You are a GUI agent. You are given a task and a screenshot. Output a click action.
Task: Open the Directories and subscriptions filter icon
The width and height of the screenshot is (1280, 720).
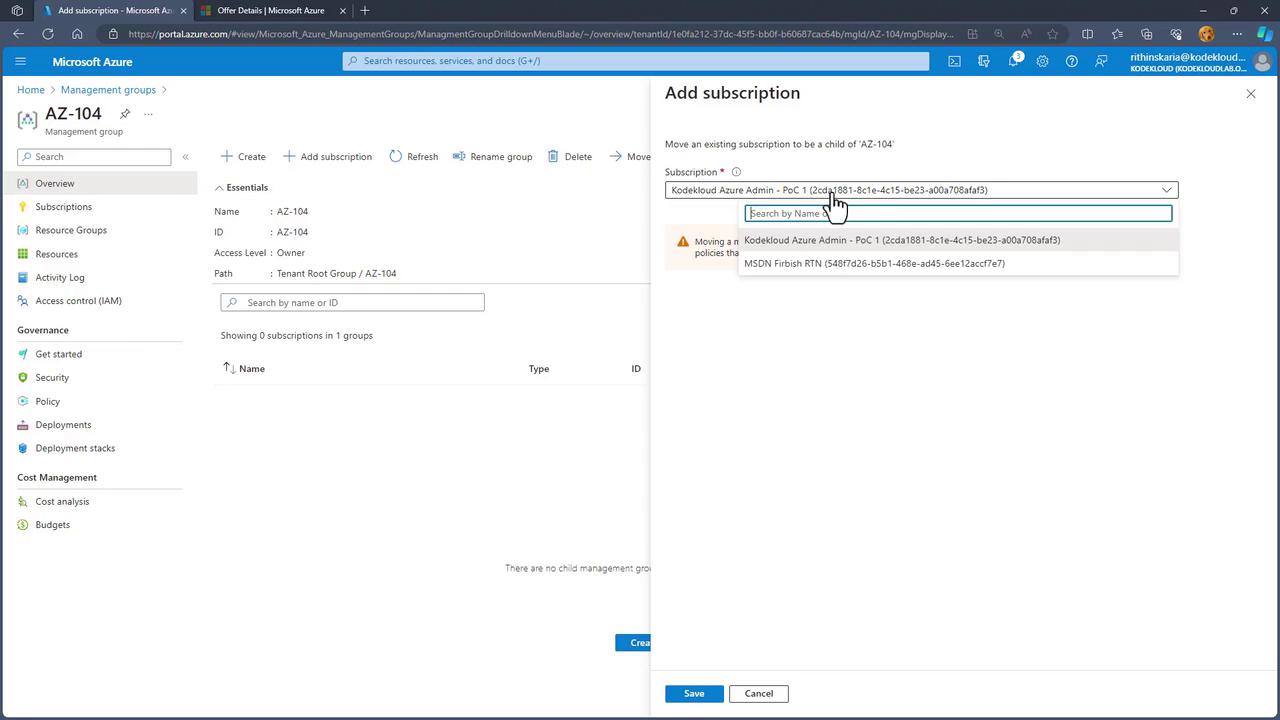click(984, 61)
